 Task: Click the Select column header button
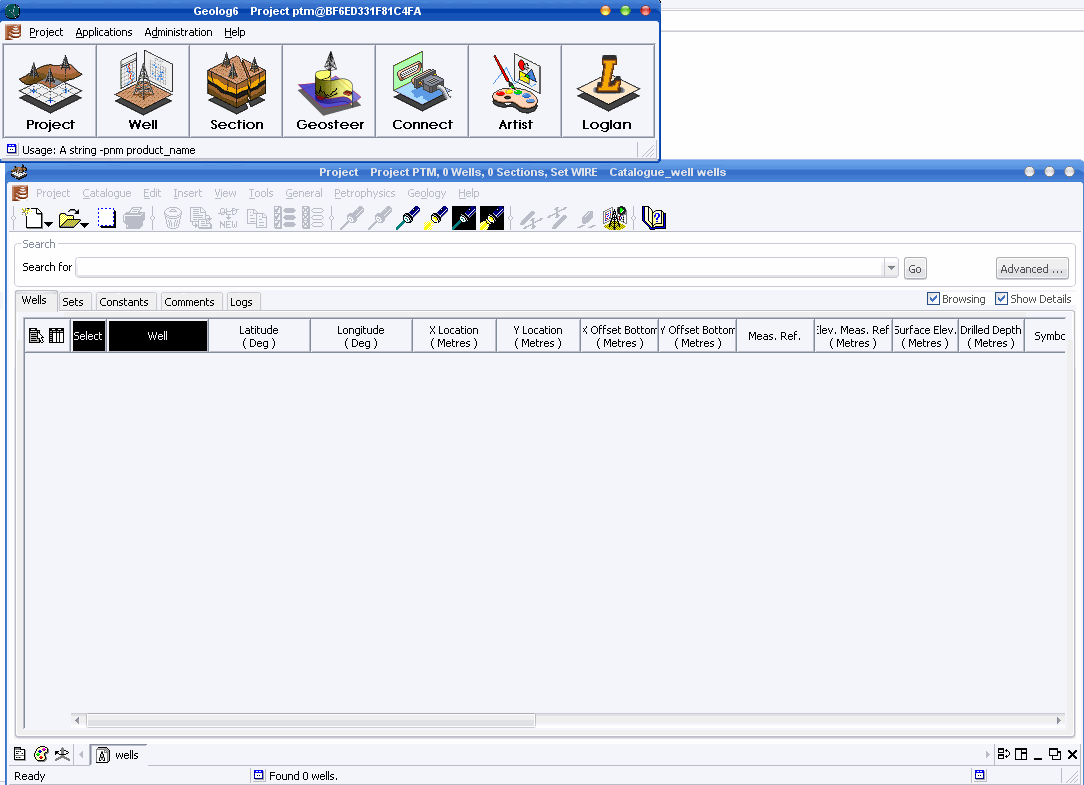(88, 336)
